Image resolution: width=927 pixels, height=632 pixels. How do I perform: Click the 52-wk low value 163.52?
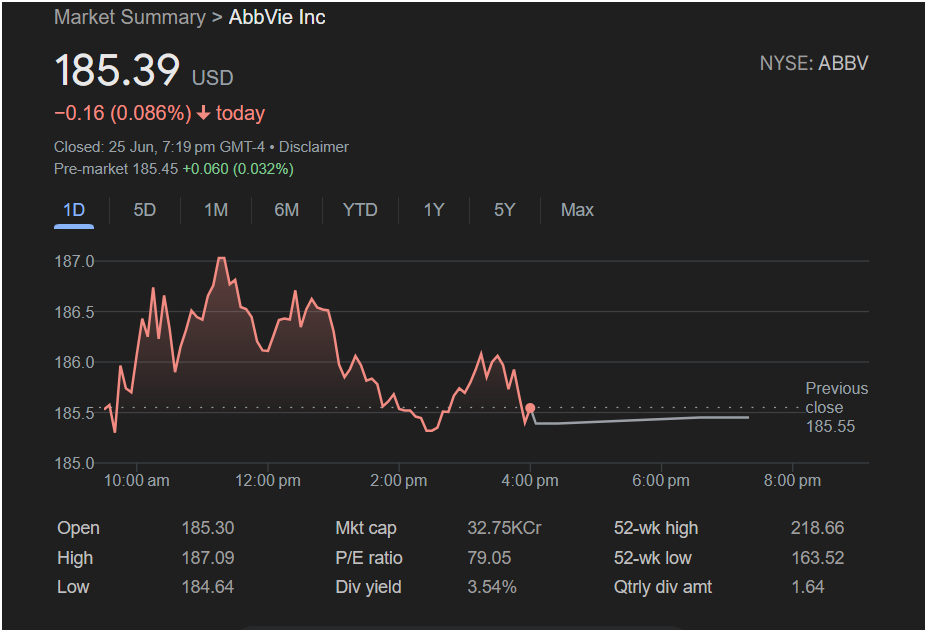pyautogui.click(x=818, y=558)
